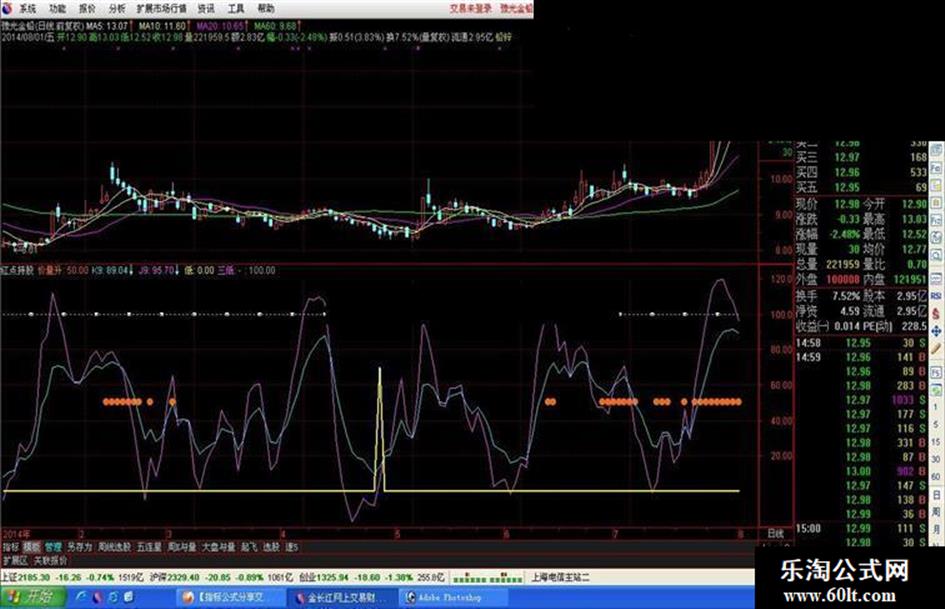Select the 大盘斗量 indicator tab
Viewport: 945px width, 609px height.
[x=218, y=547]
